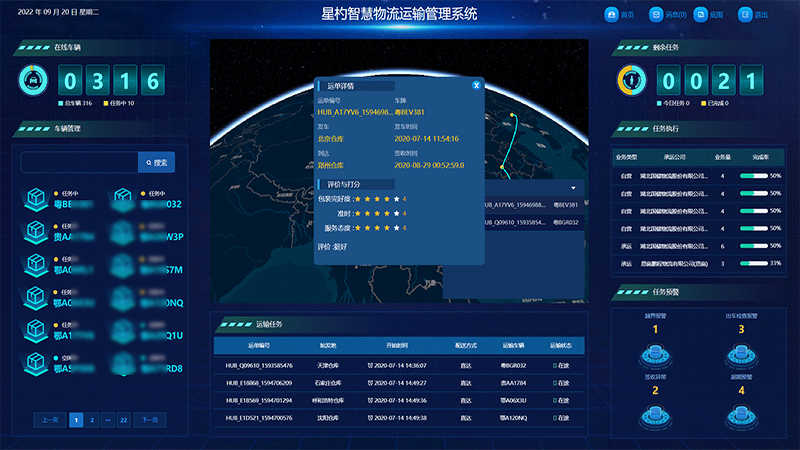This screenshot has width=800, height=450.
Task: Click the online vehicle gauge icon
Action: pyautogui.click(x=31, y=81)
